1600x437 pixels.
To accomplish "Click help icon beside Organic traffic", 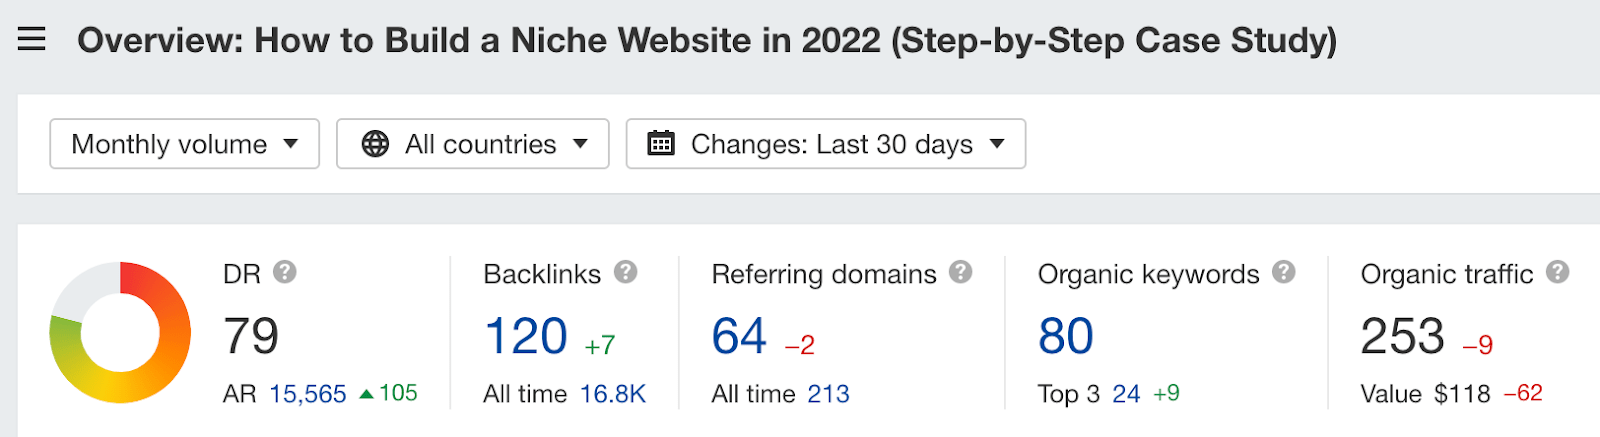I will coord(1558,272).
